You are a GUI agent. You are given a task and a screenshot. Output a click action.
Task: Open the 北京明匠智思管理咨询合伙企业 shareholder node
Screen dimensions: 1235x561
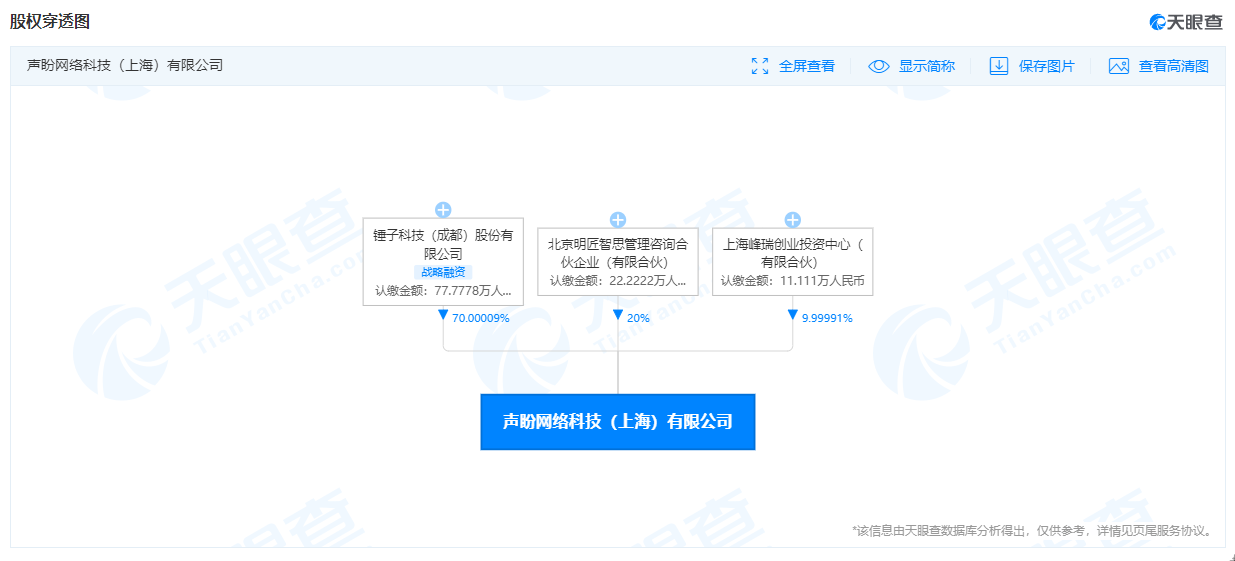click(x=618, y=261)
